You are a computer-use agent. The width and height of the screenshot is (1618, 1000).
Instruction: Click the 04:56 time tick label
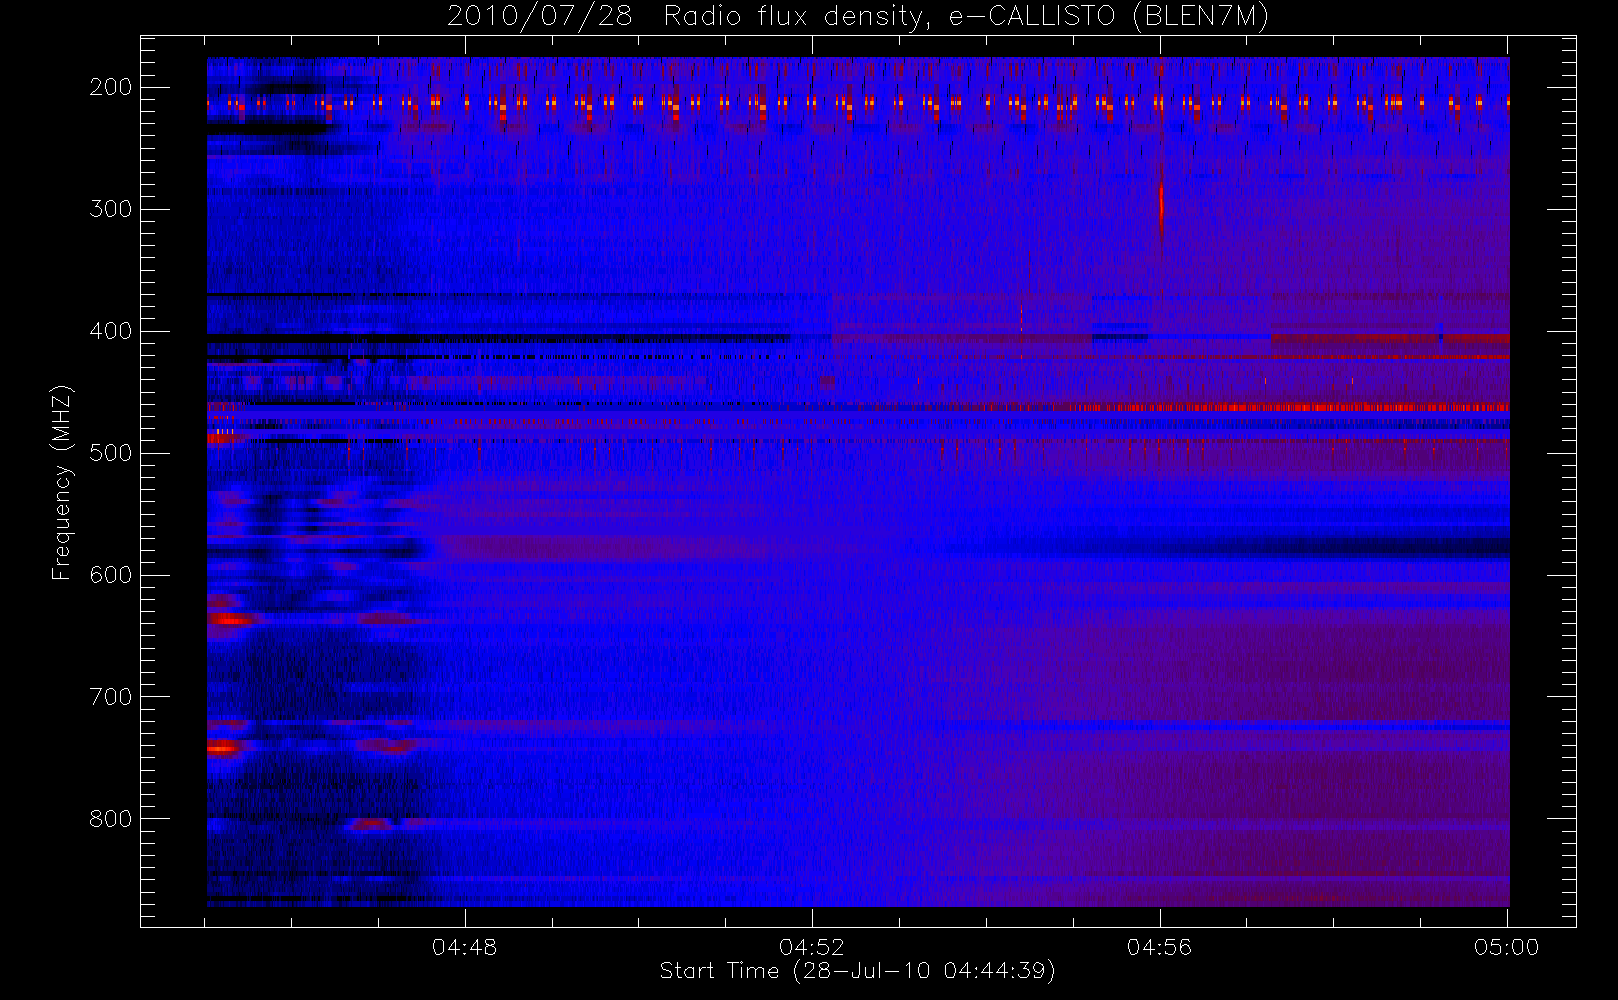tap(1160, 947)
